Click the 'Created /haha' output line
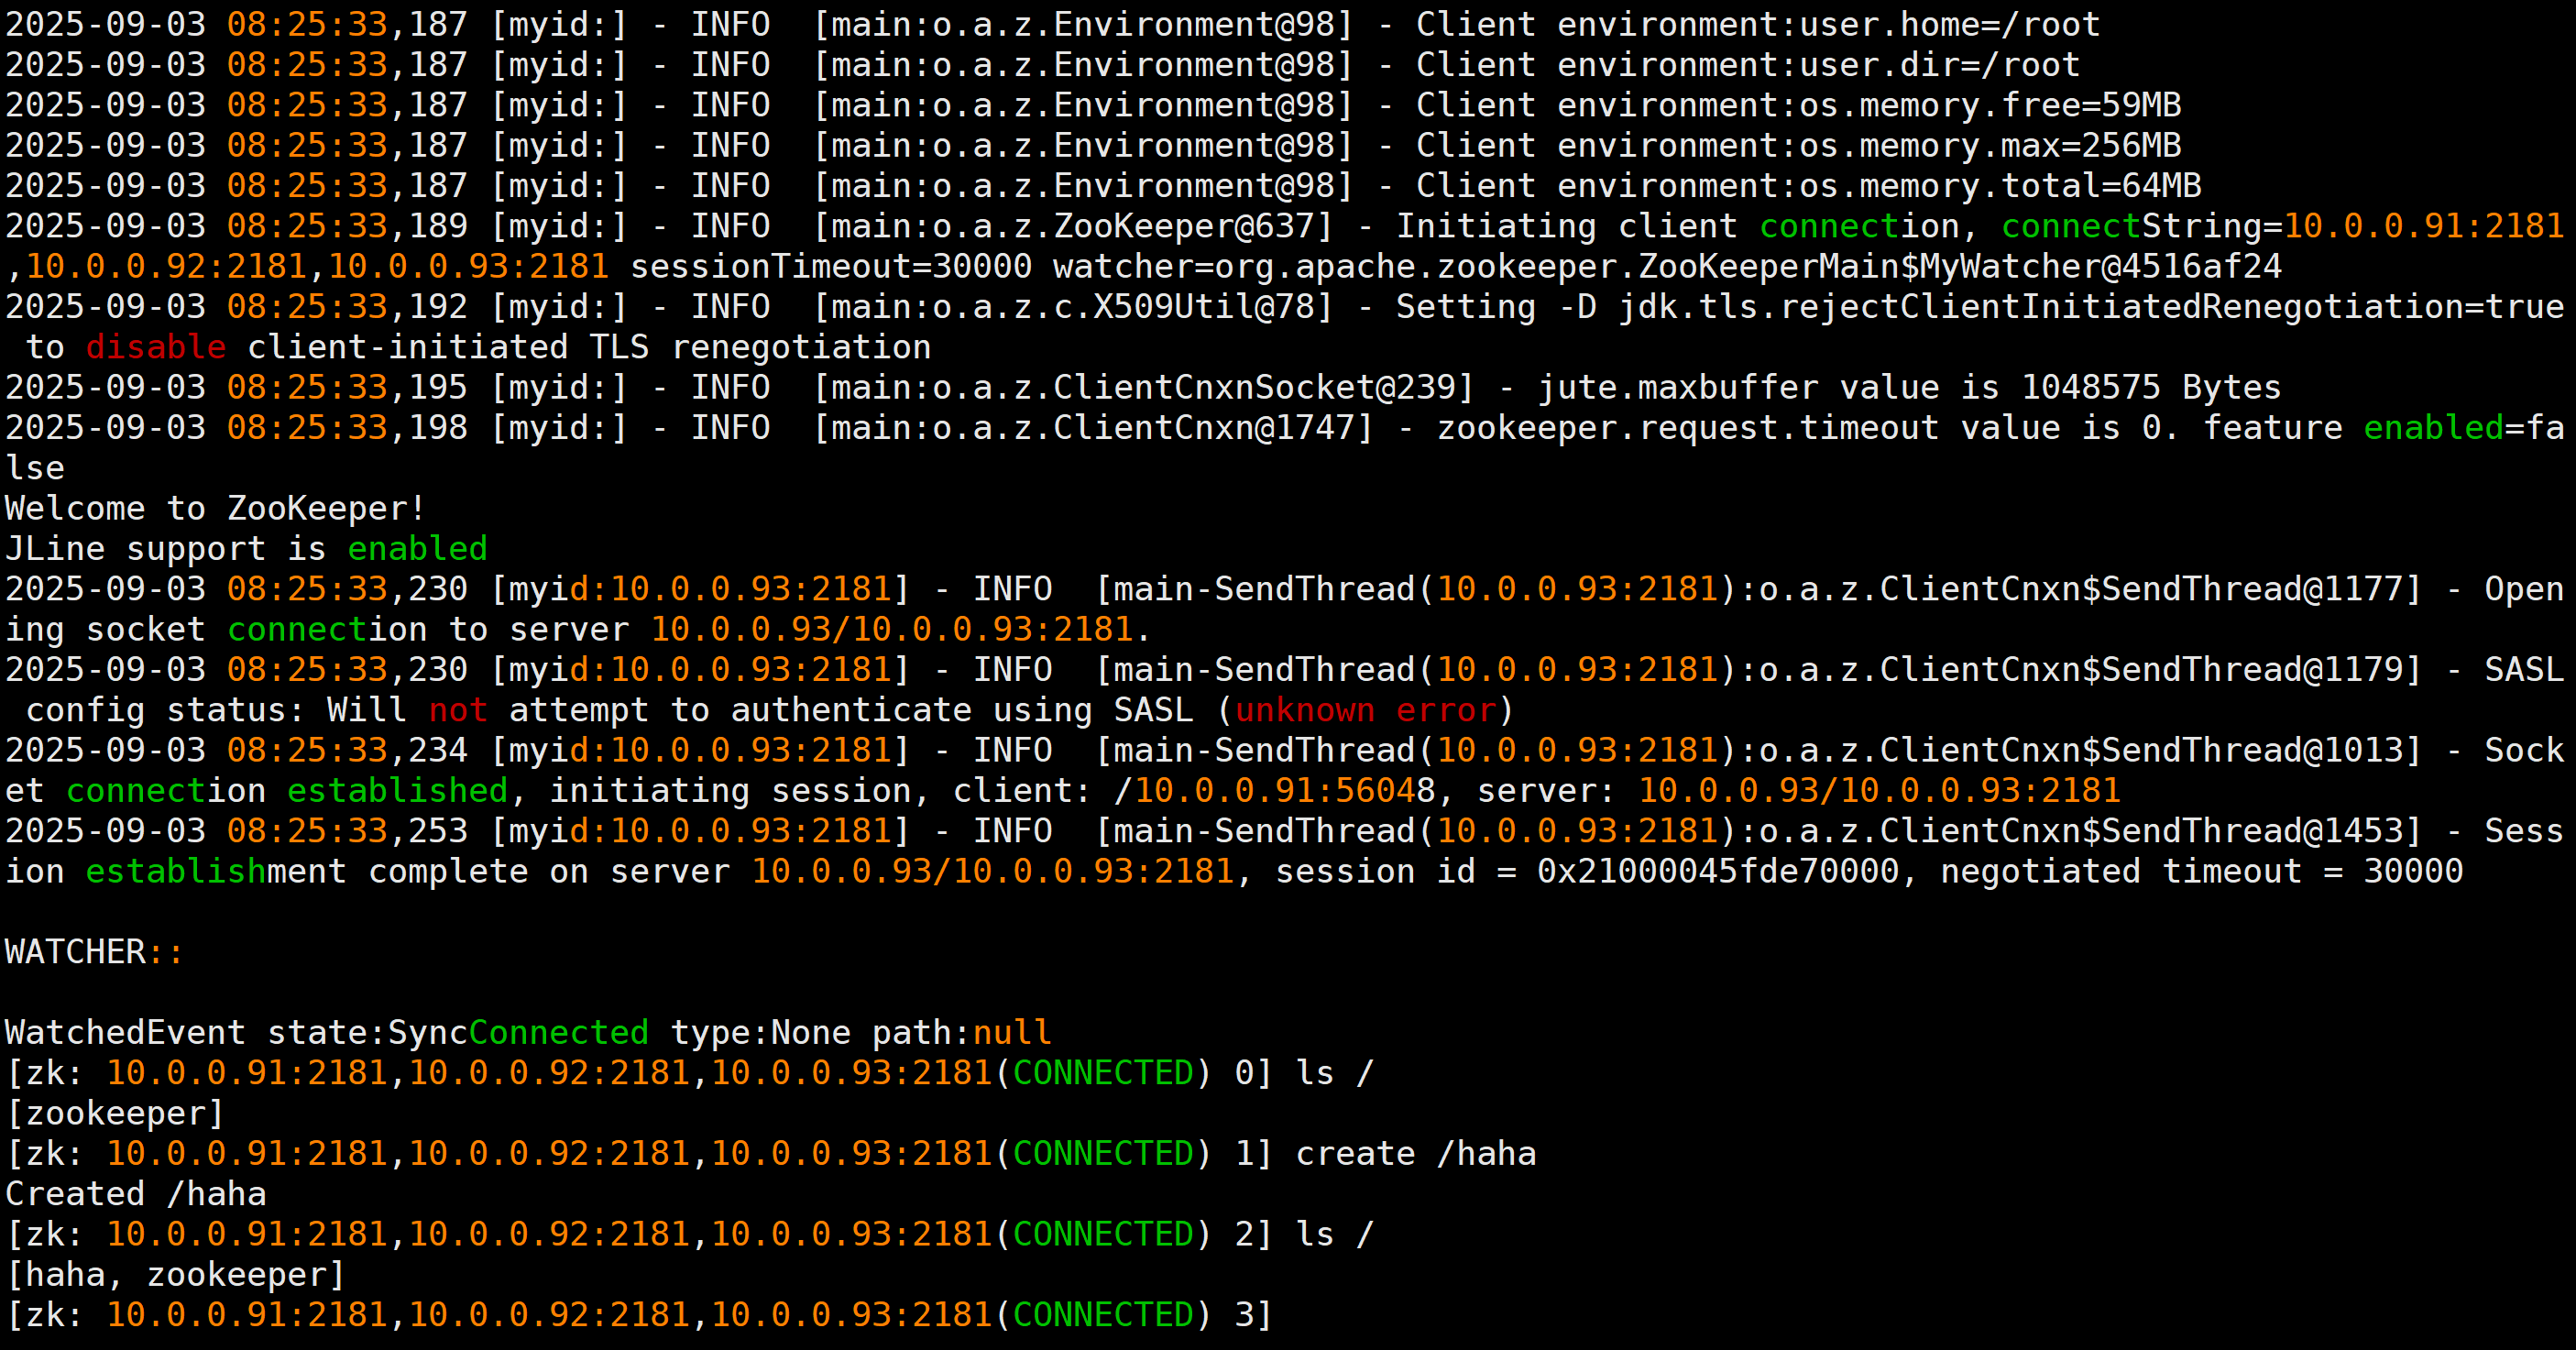The width and height of the screenshot is (2576, 1350). pos(135,1193)
